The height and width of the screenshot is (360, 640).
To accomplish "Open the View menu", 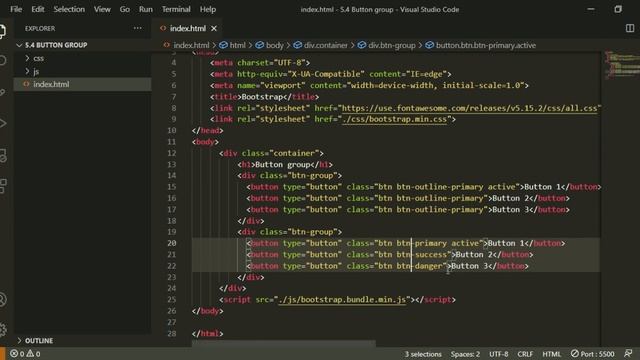I will (102, 9).
